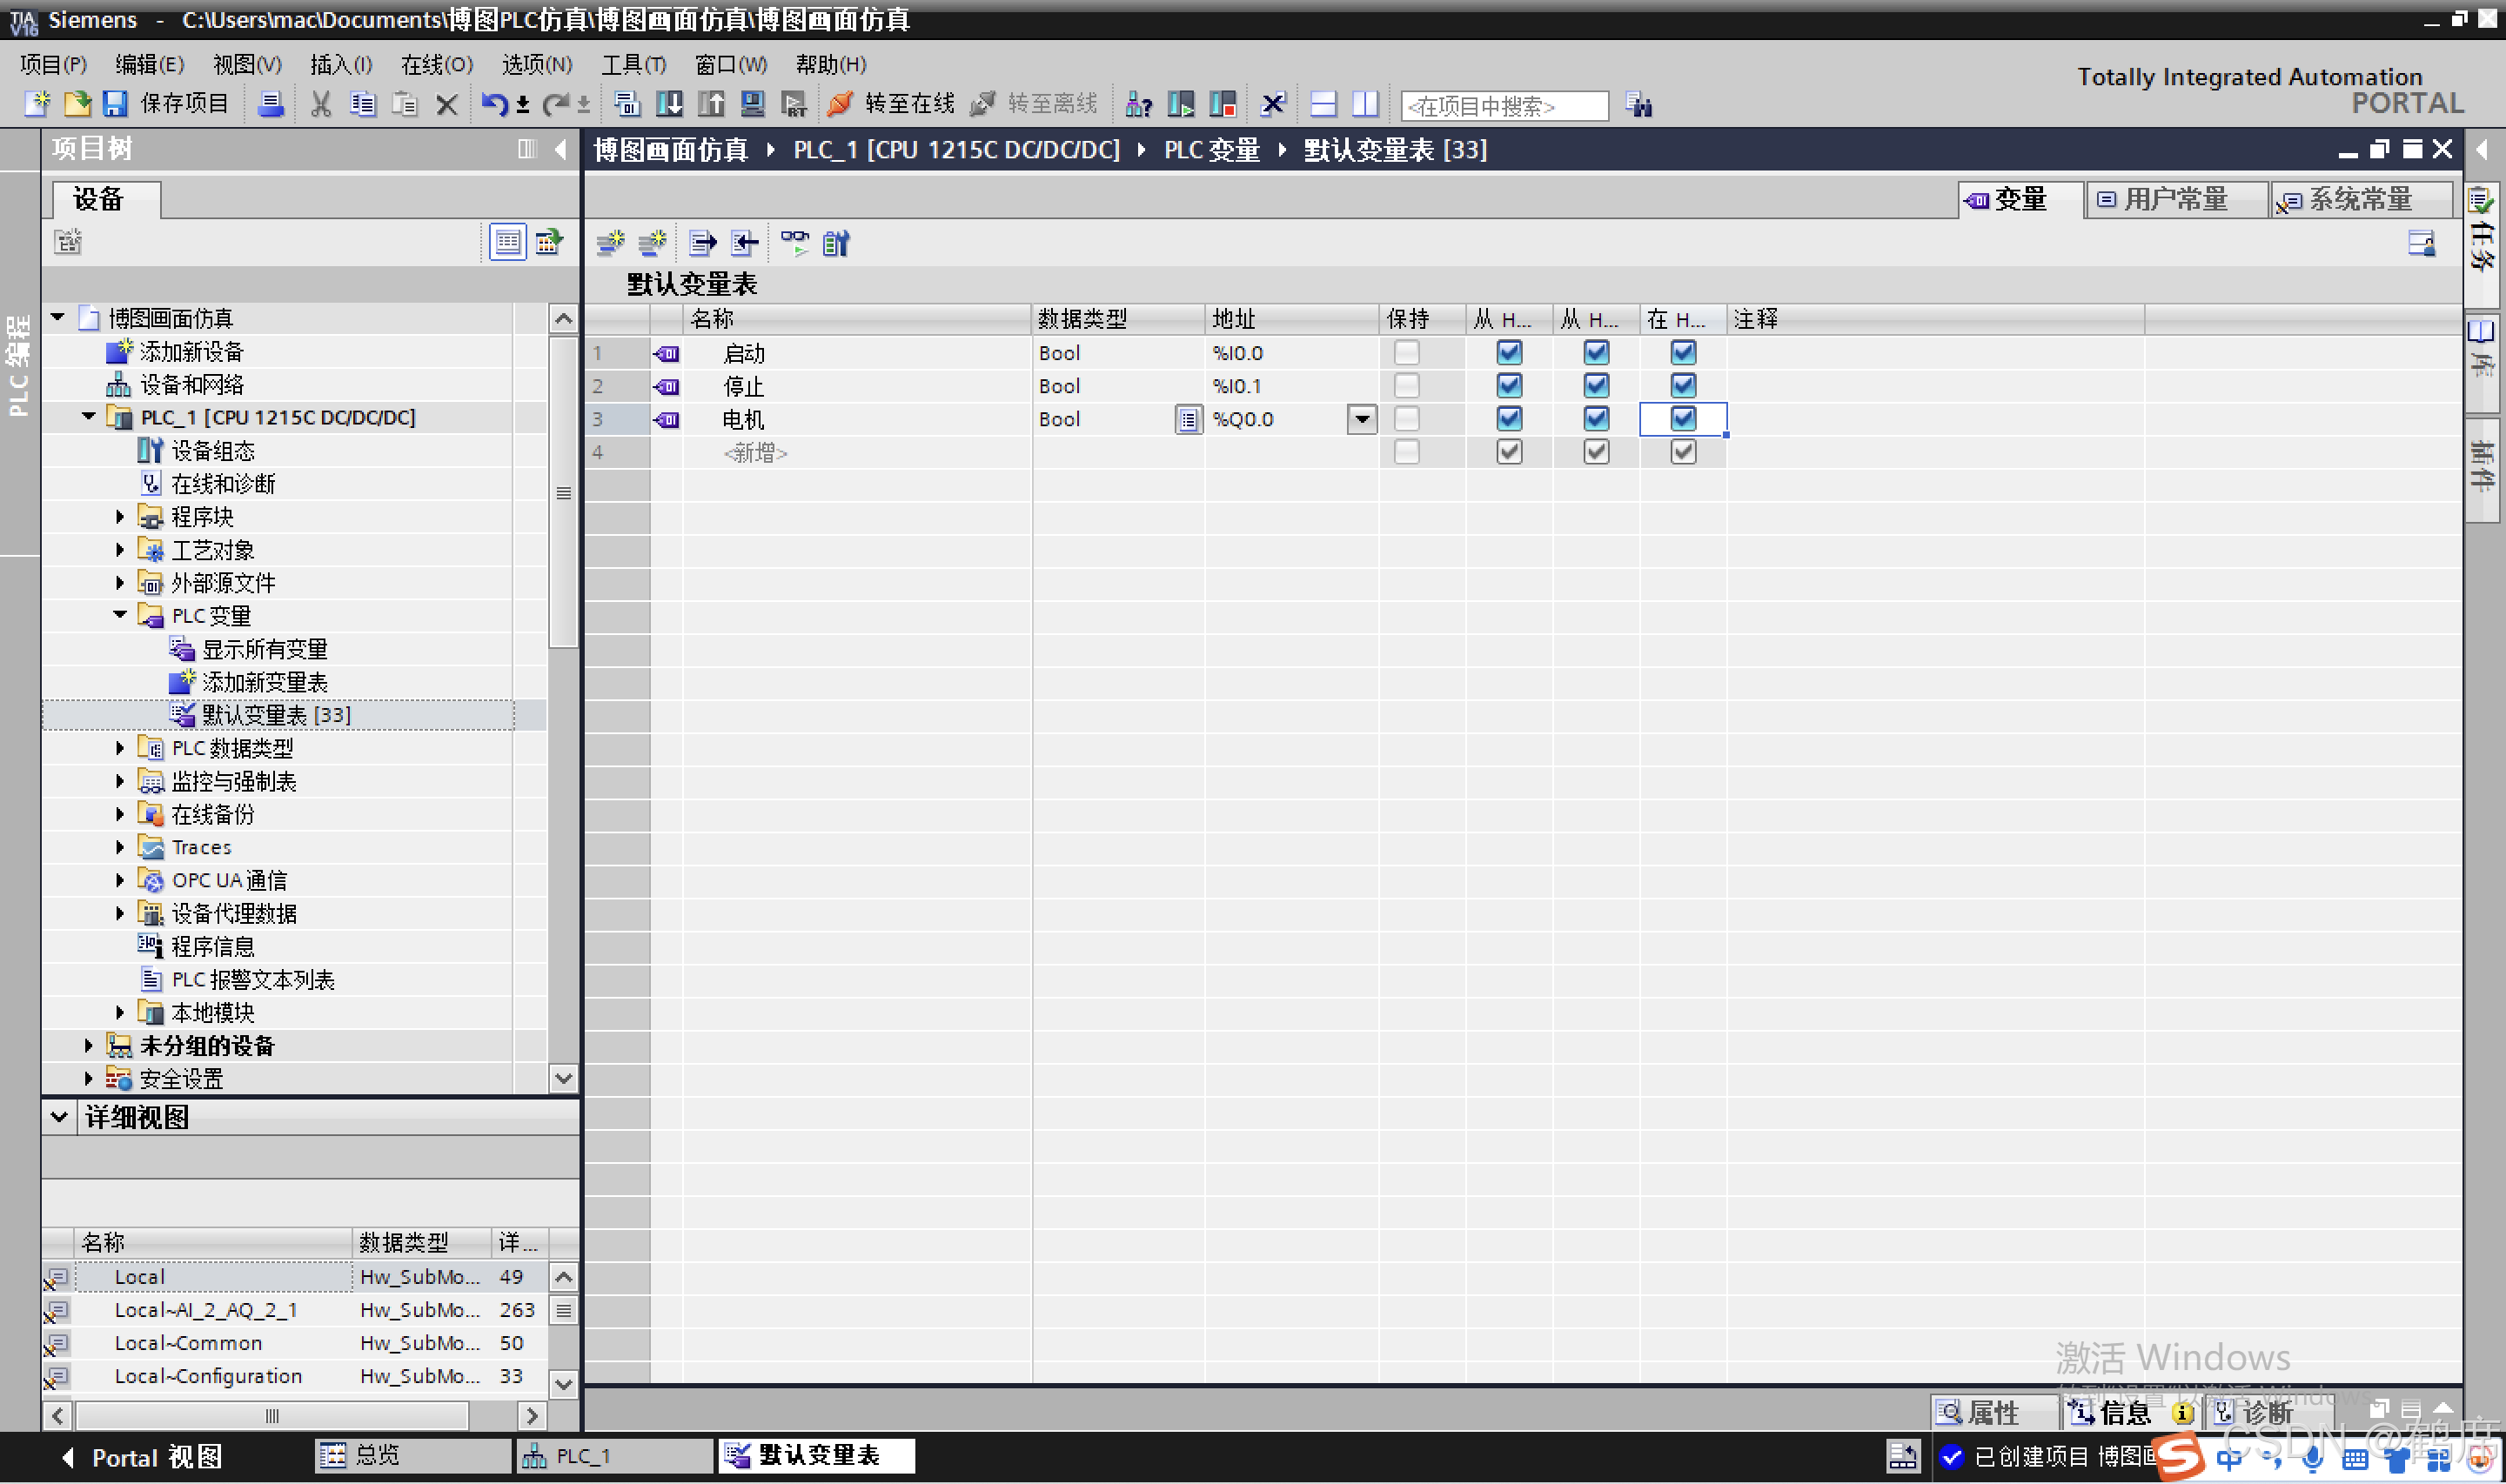Expand the 程序块 tree node
Screen dimensions: 2506x1484
click(x=120, y=517)
